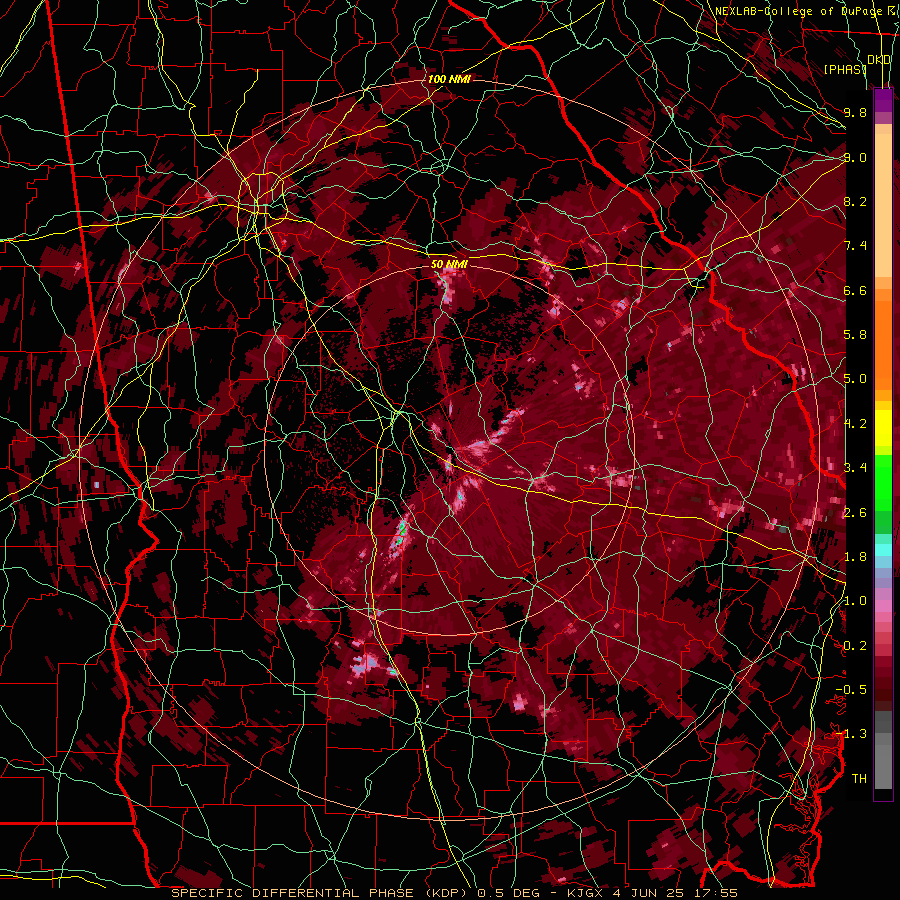Click the 4.2 value on the color scale
The height and width of the screenshot is (900, 900).
(x=855, y=424)
